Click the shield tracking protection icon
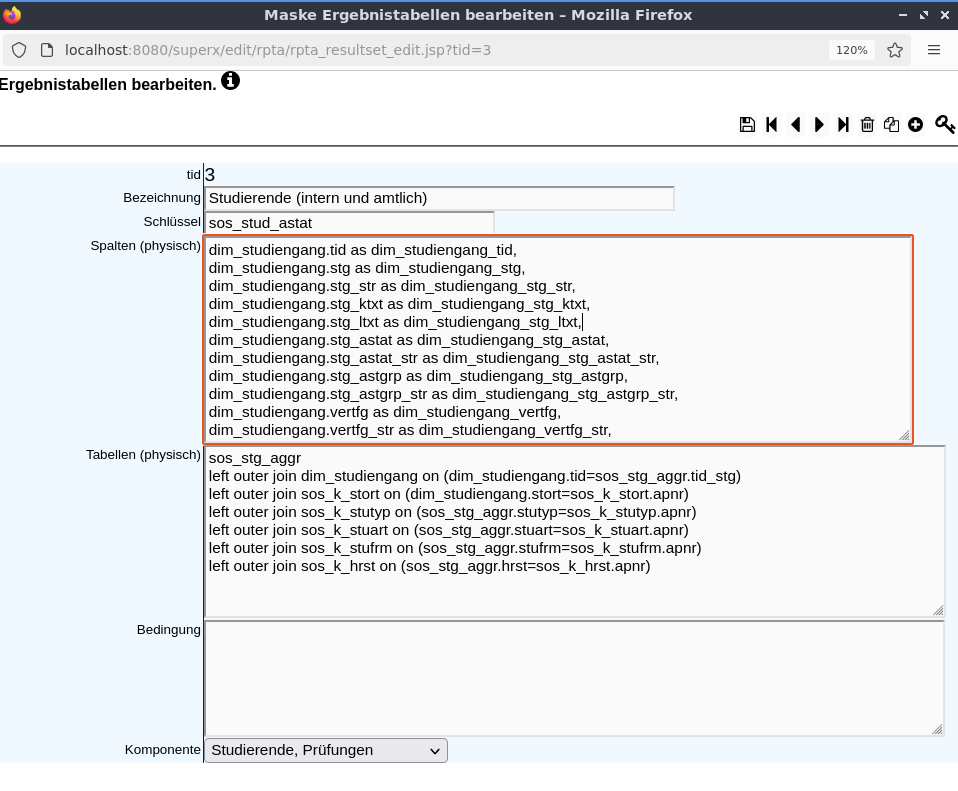 tap(19, 50)
